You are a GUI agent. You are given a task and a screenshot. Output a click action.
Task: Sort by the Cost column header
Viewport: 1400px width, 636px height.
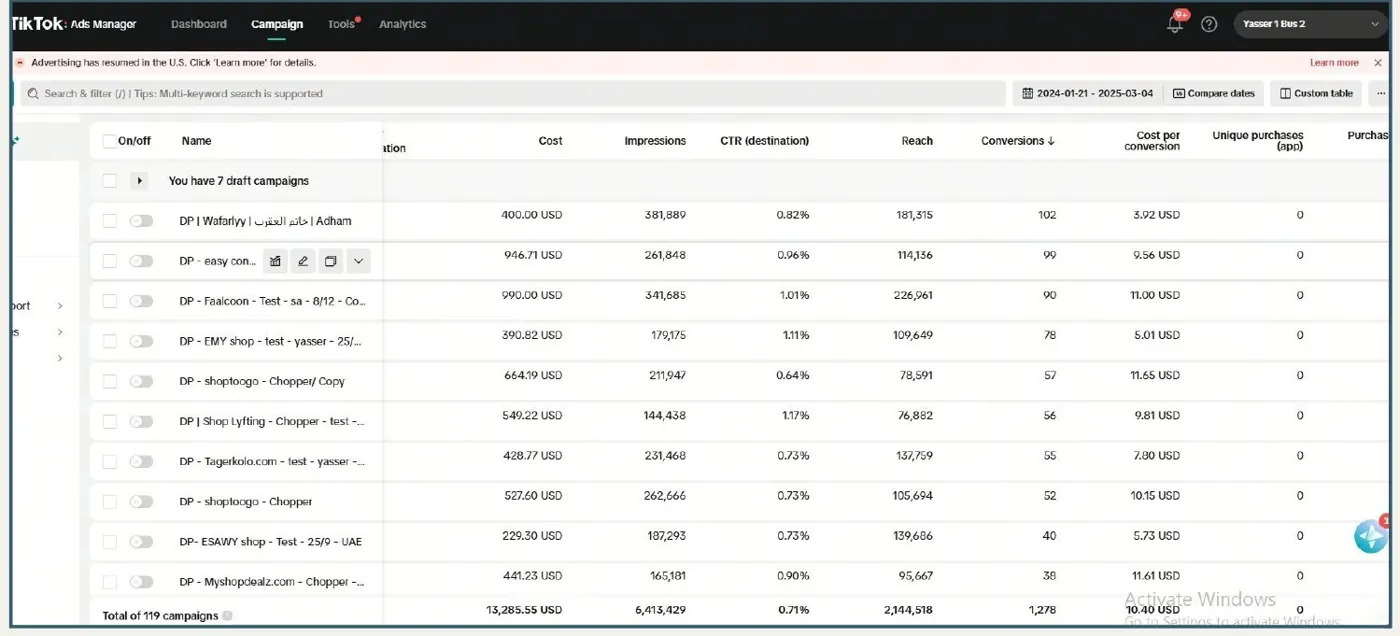[550, 141]
